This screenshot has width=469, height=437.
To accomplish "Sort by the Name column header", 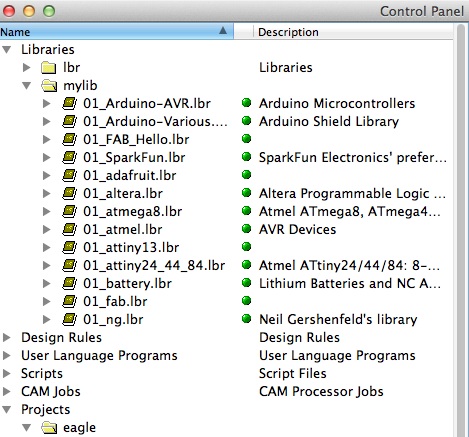I will coord(117,32).
